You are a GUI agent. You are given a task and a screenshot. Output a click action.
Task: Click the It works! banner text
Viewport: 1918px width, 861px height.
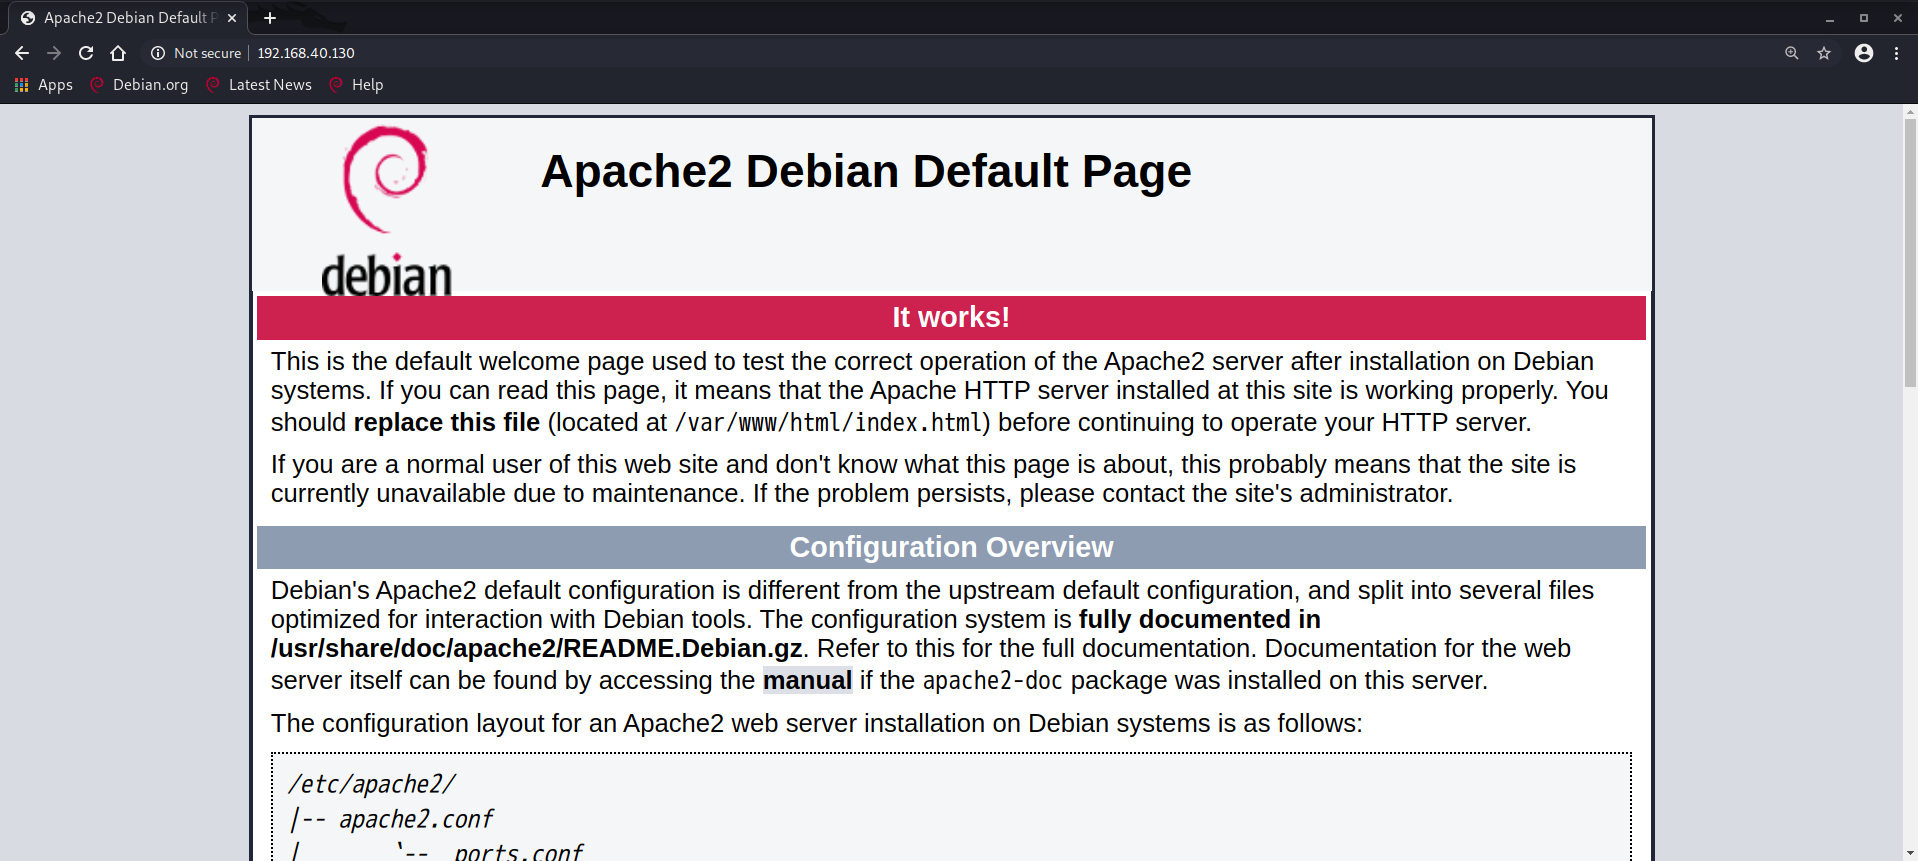pos(951,317)
